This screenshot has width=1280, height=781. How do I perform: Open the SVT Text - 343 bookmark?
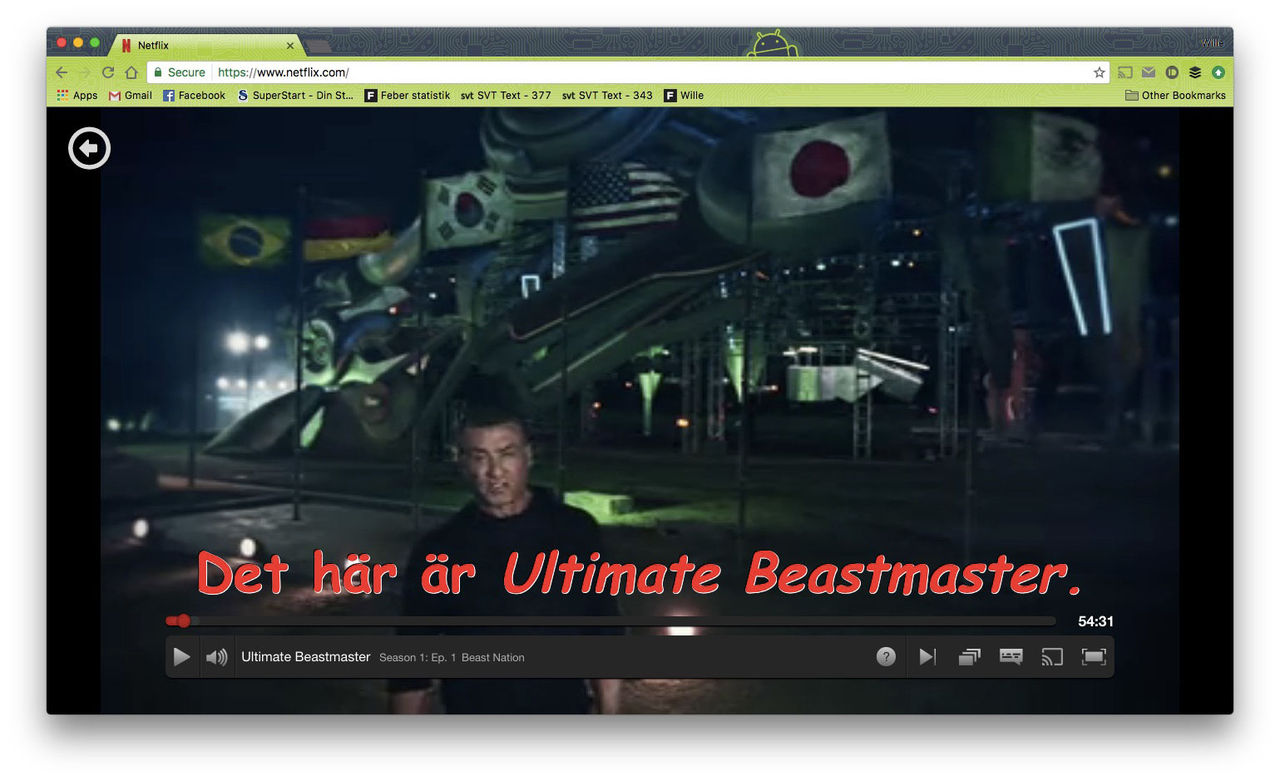(x=607, y=95)
